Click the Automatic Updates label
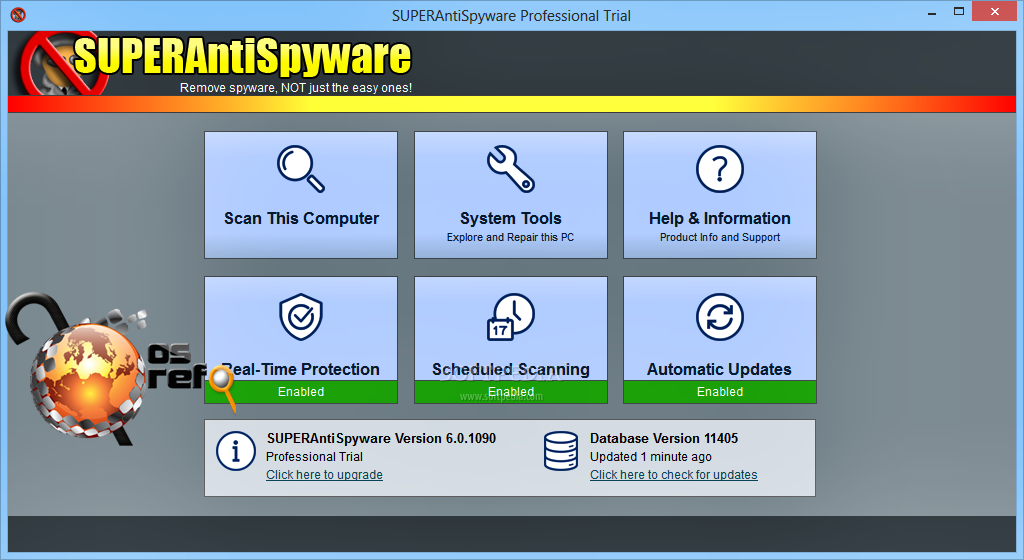The width and height of the screenshot is (1024, 560). (719, 369)
